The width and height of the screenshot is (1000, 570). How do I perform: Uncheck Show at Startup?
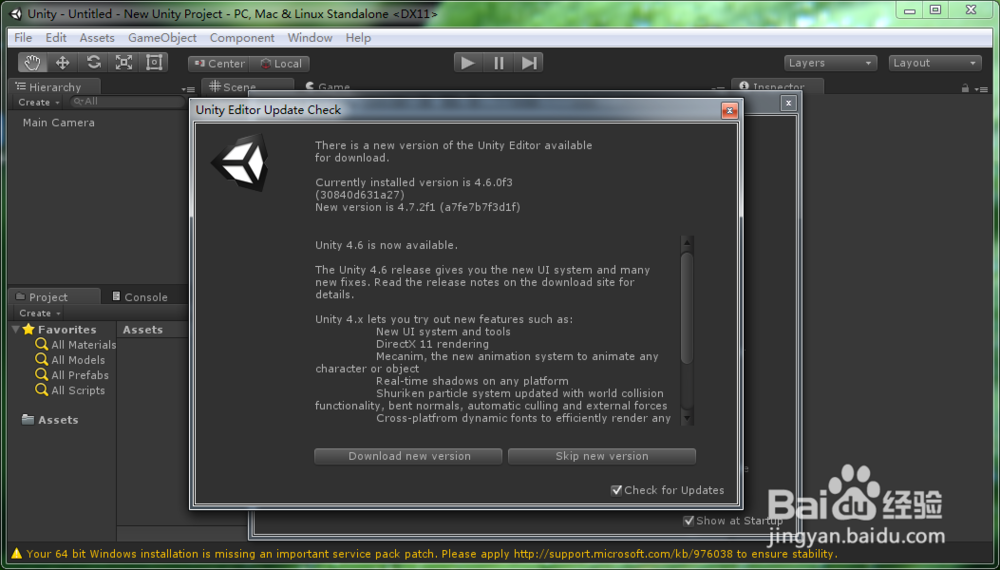(x=688, y=521)
